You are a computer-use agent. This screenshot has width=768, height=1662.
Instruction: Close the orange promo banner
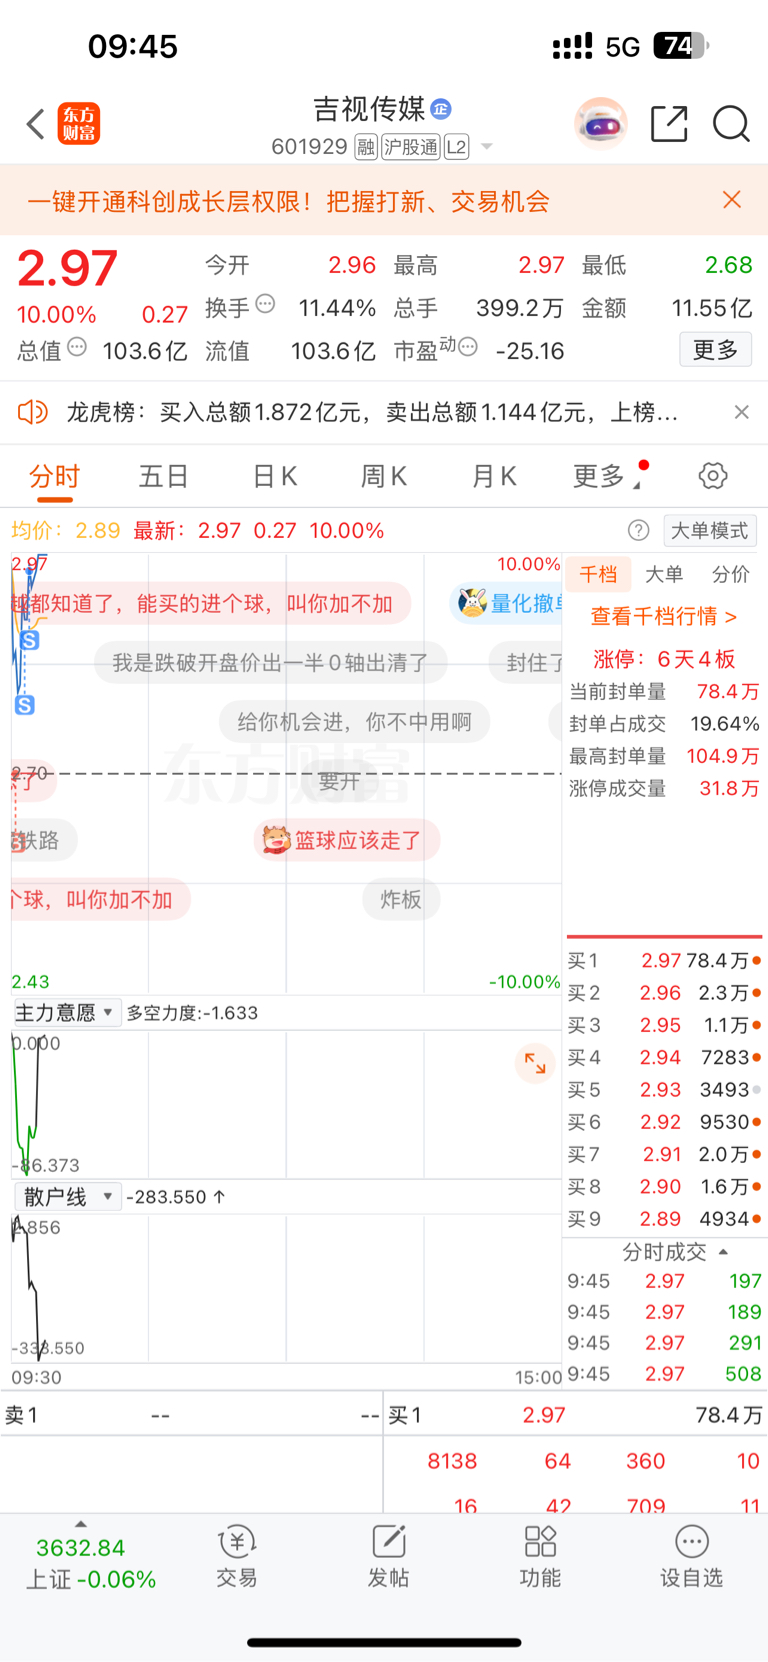(732, 200)
